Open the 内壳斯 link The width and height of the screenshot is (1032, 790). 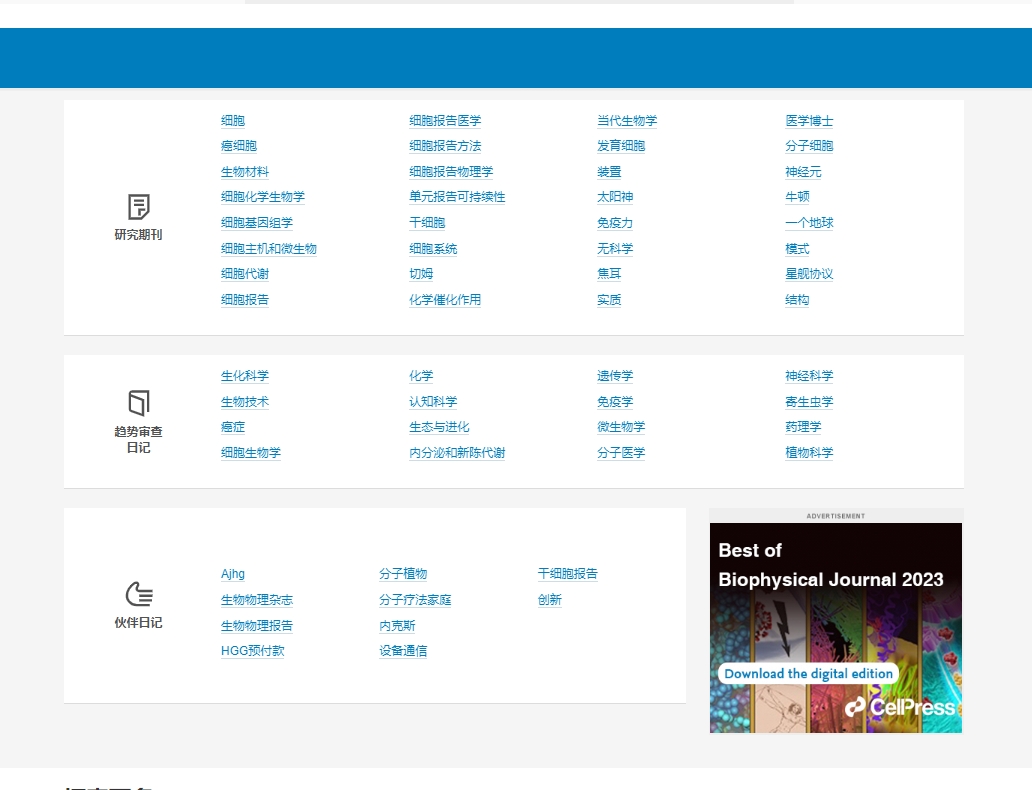pos(397,625)
